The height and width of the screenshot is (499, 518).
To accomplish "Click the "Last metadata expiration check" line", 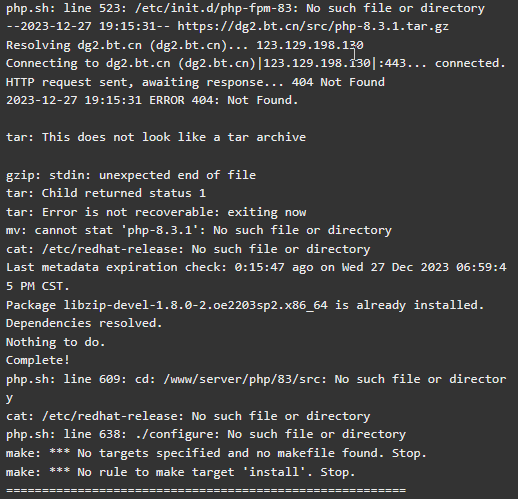I will 256,277.
